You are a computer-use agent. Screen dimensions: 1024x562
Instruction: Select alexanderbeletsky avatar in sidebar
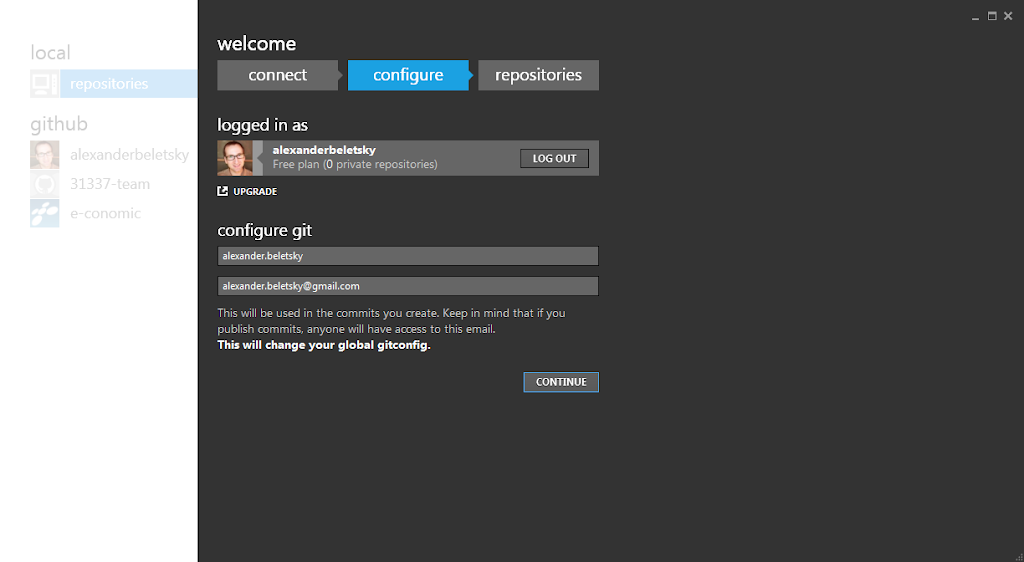tap(44, 155)
